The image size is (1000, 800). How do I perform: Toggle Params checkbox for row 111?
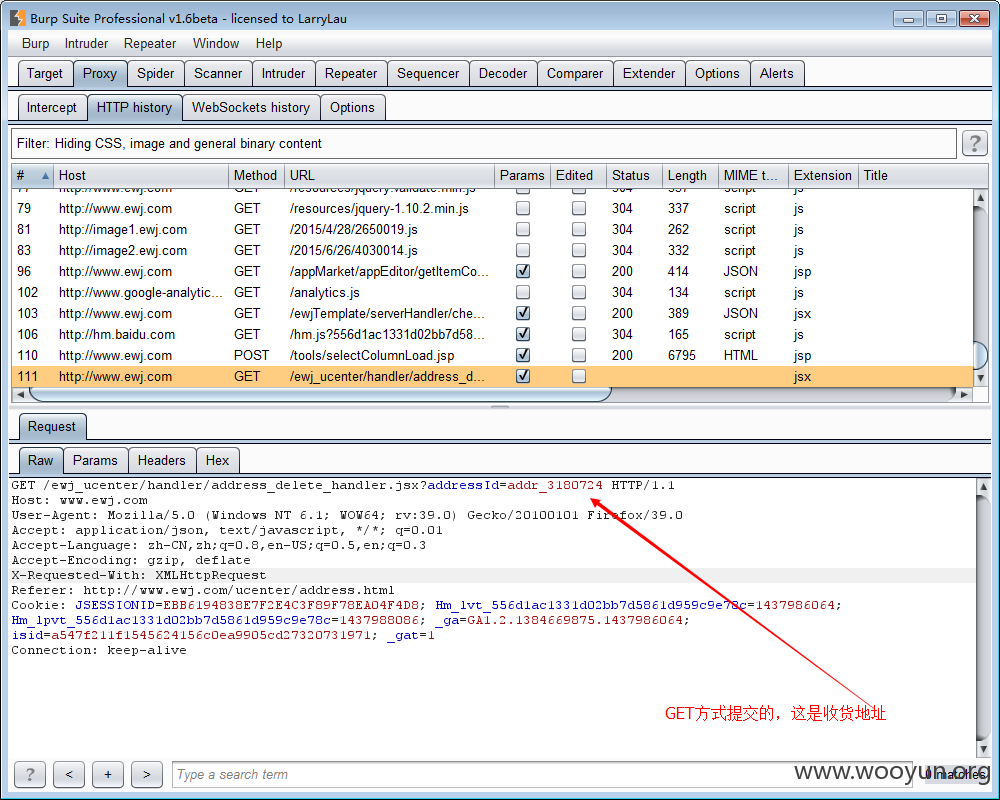(523, 376)
